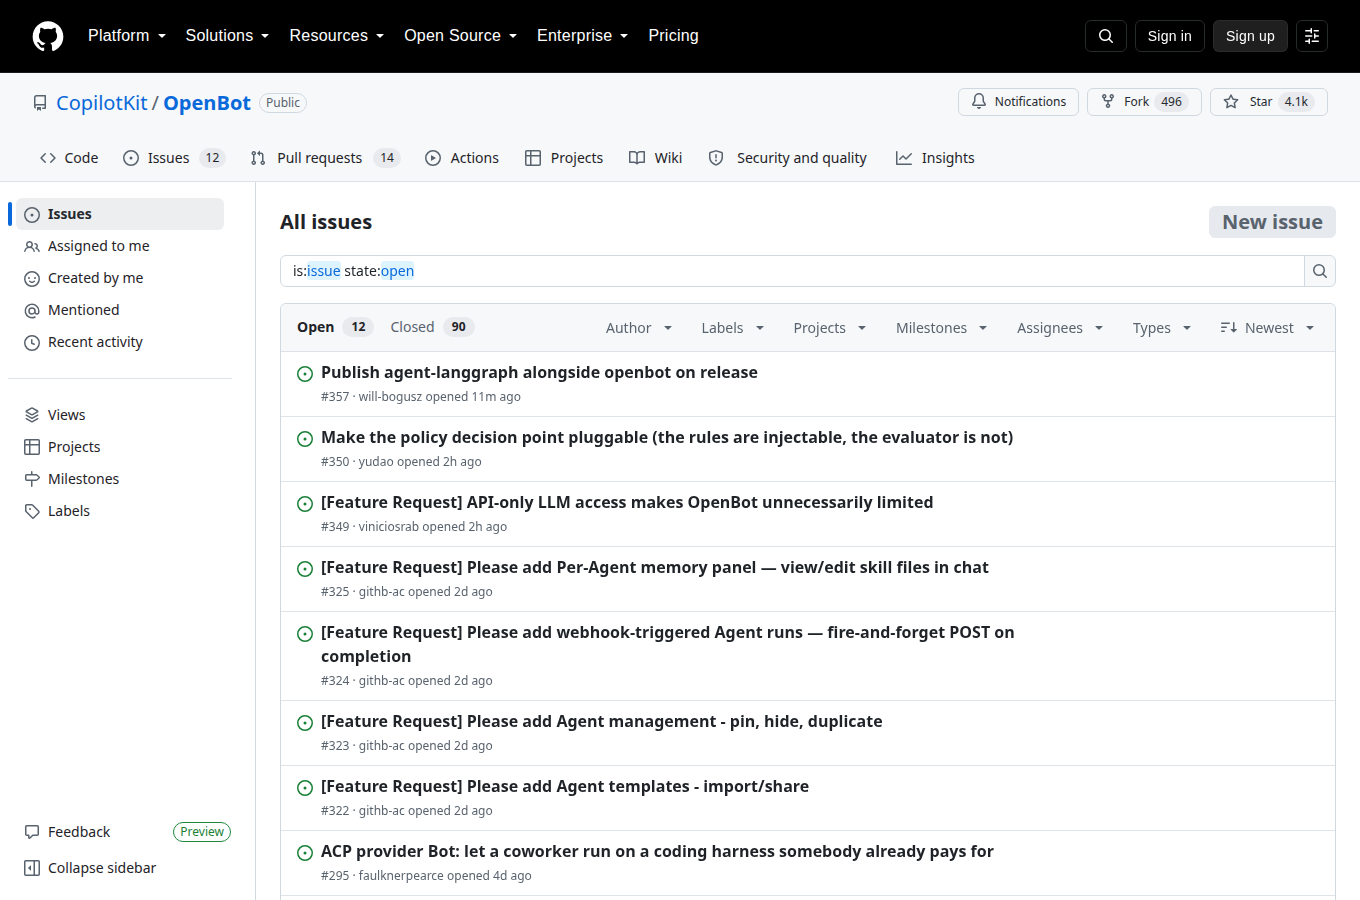Click the open-issue icon for issue #349

click(x=305, y=504)
